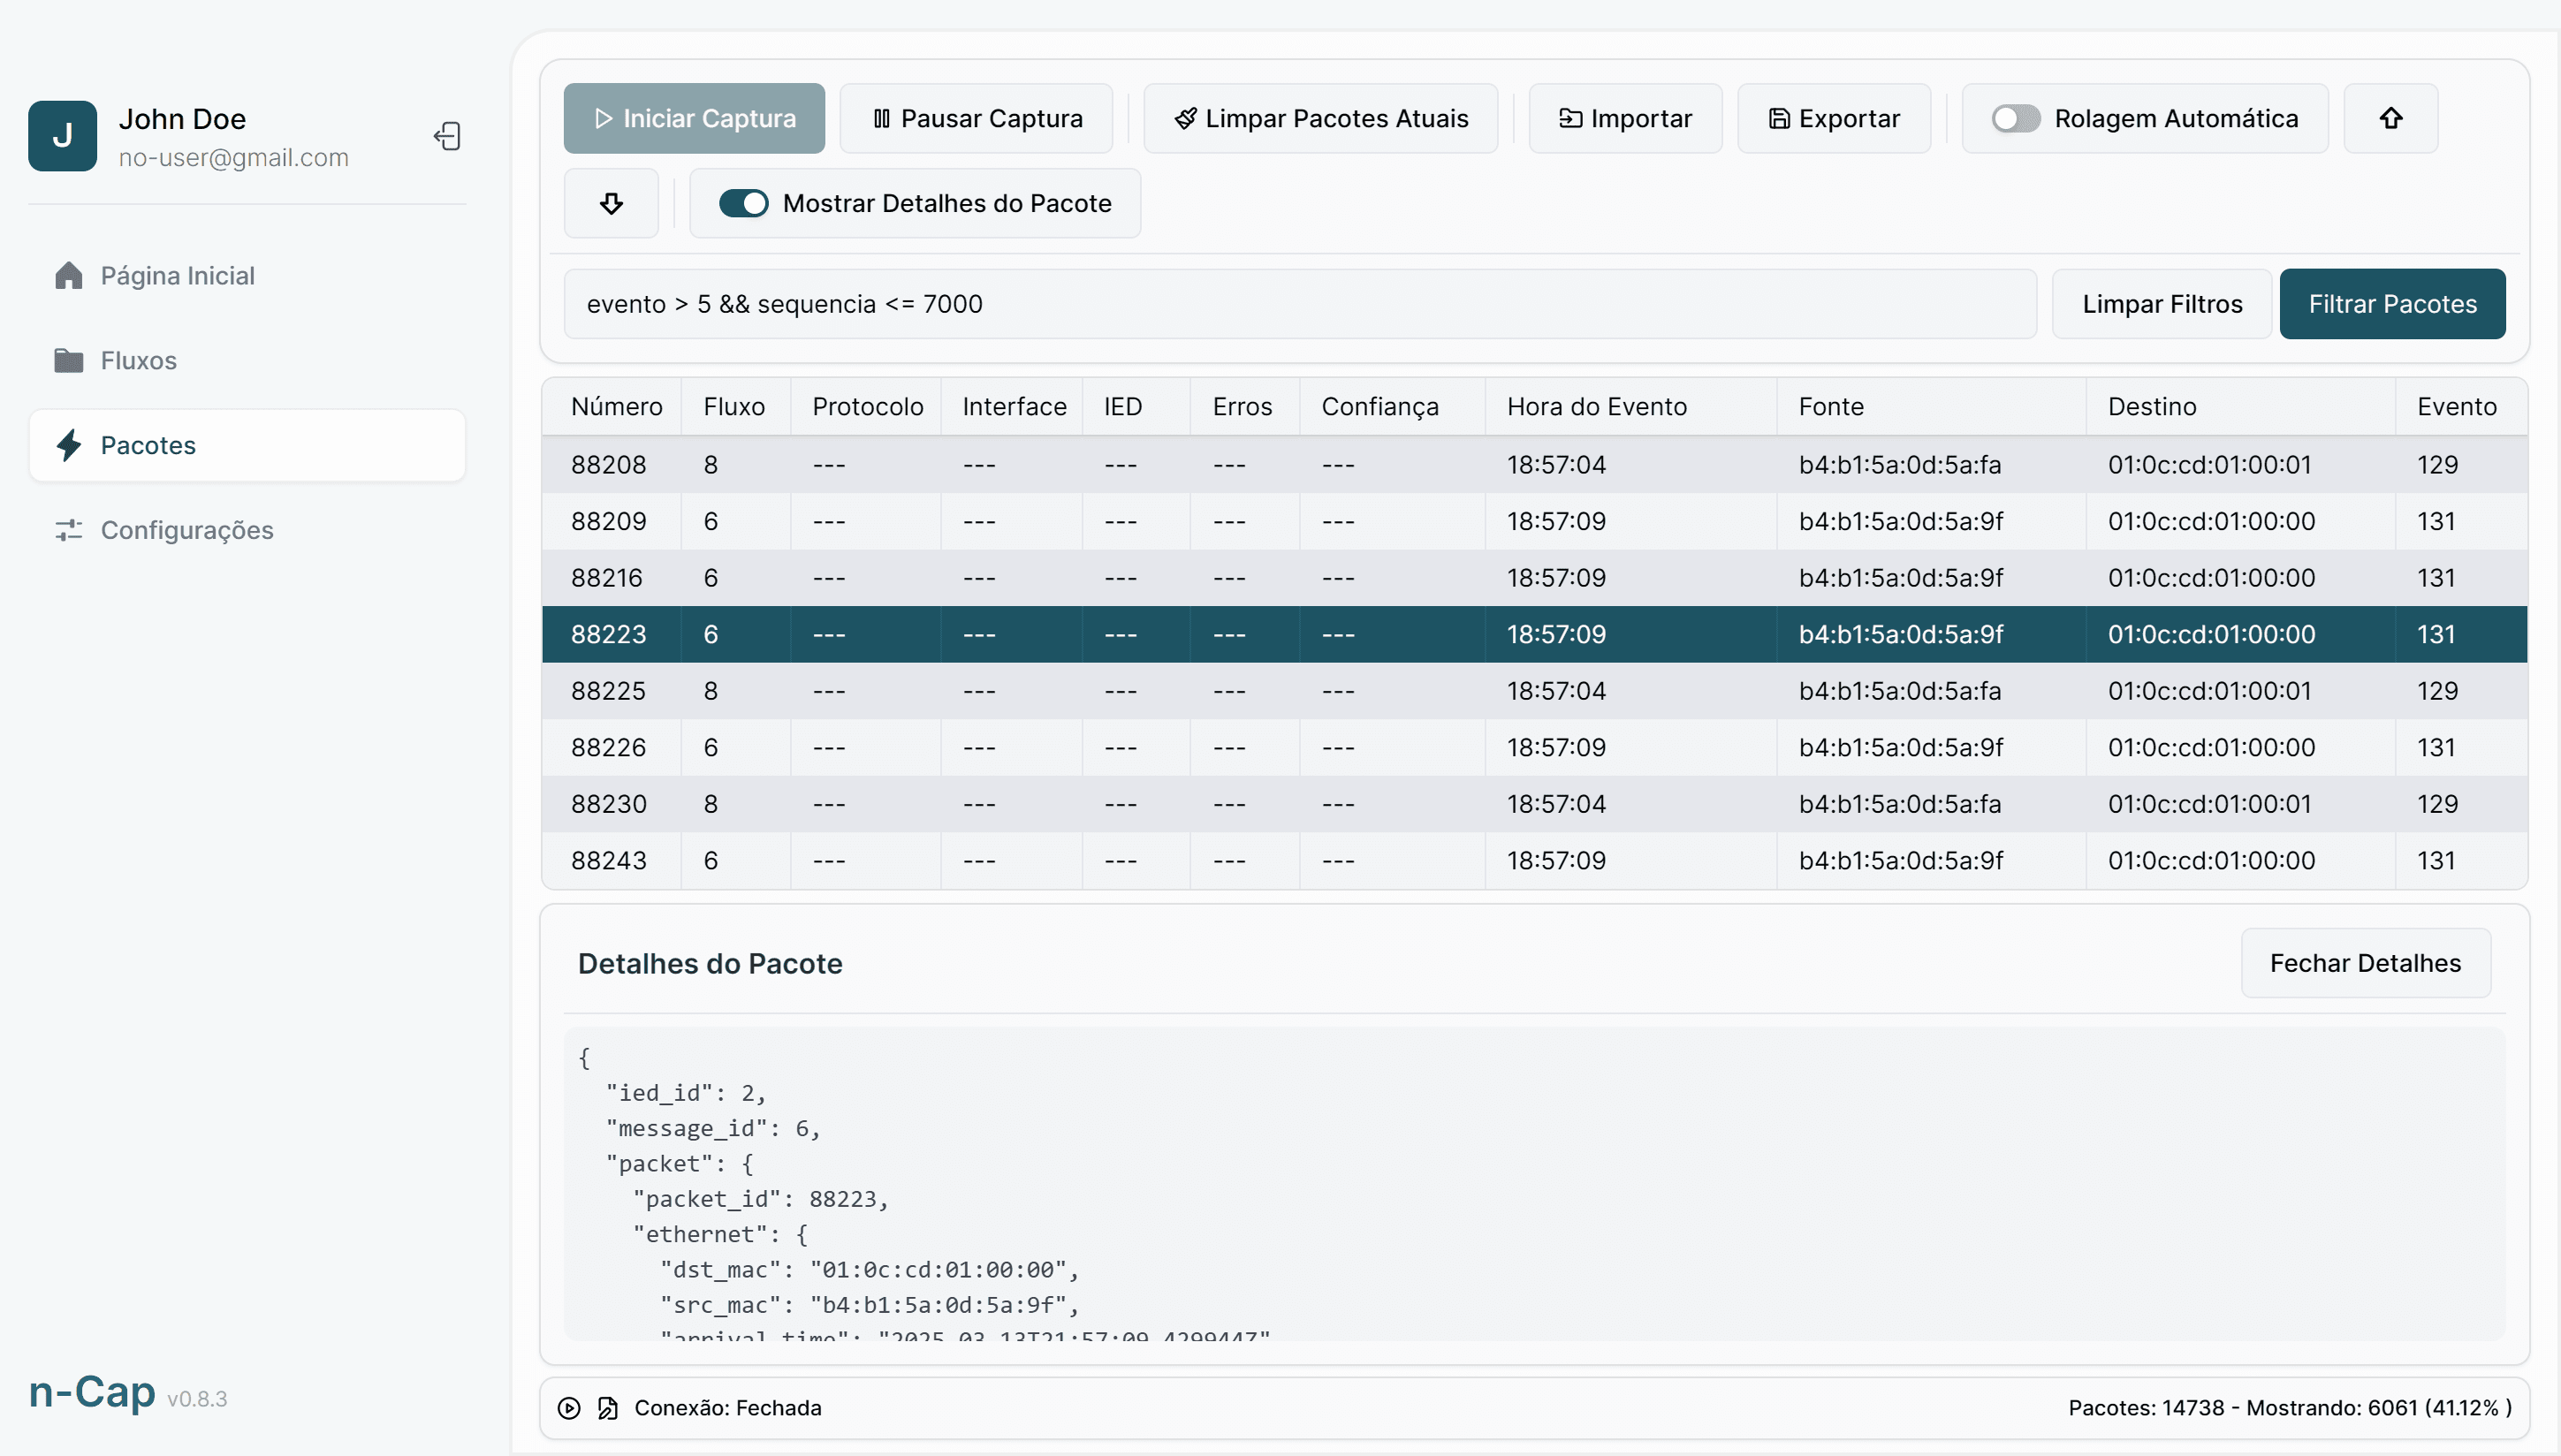Click the "ied_id": 2 line in details
Viewport: 2561px width, 1456px height.
686,1093
